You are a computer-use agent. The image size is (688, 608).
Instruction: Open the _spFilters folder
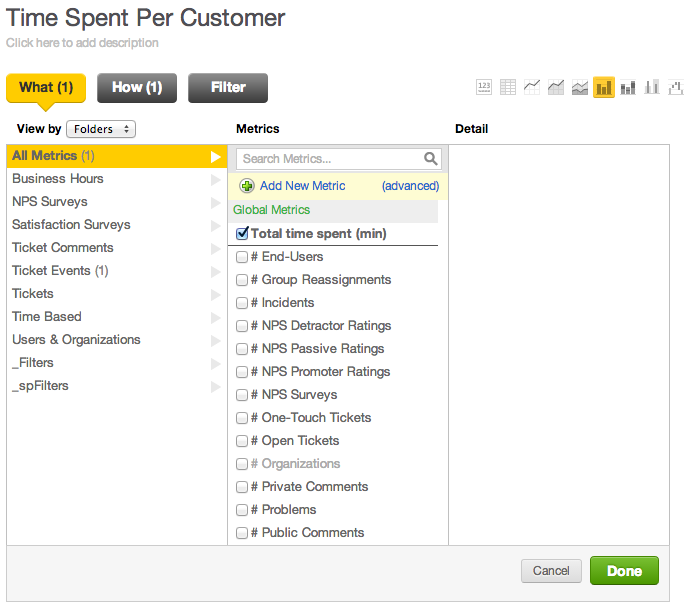117,386
